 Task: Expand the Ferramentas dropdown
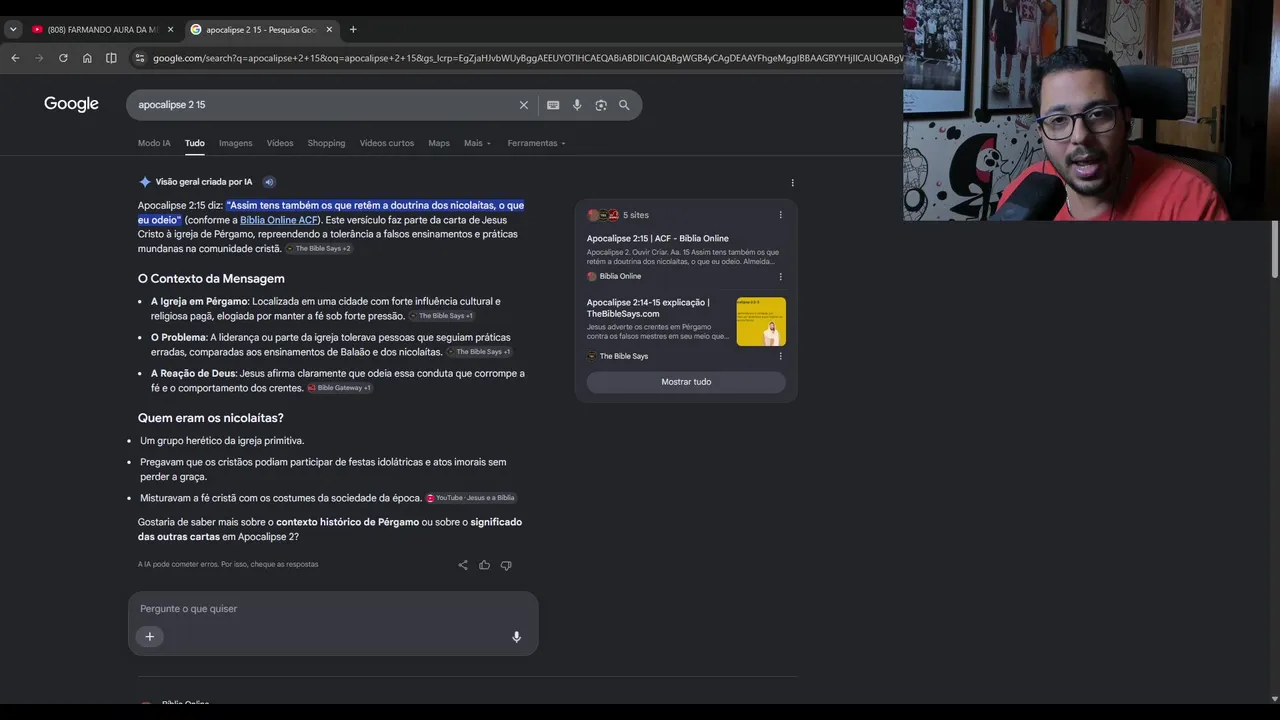coord(536,143)
